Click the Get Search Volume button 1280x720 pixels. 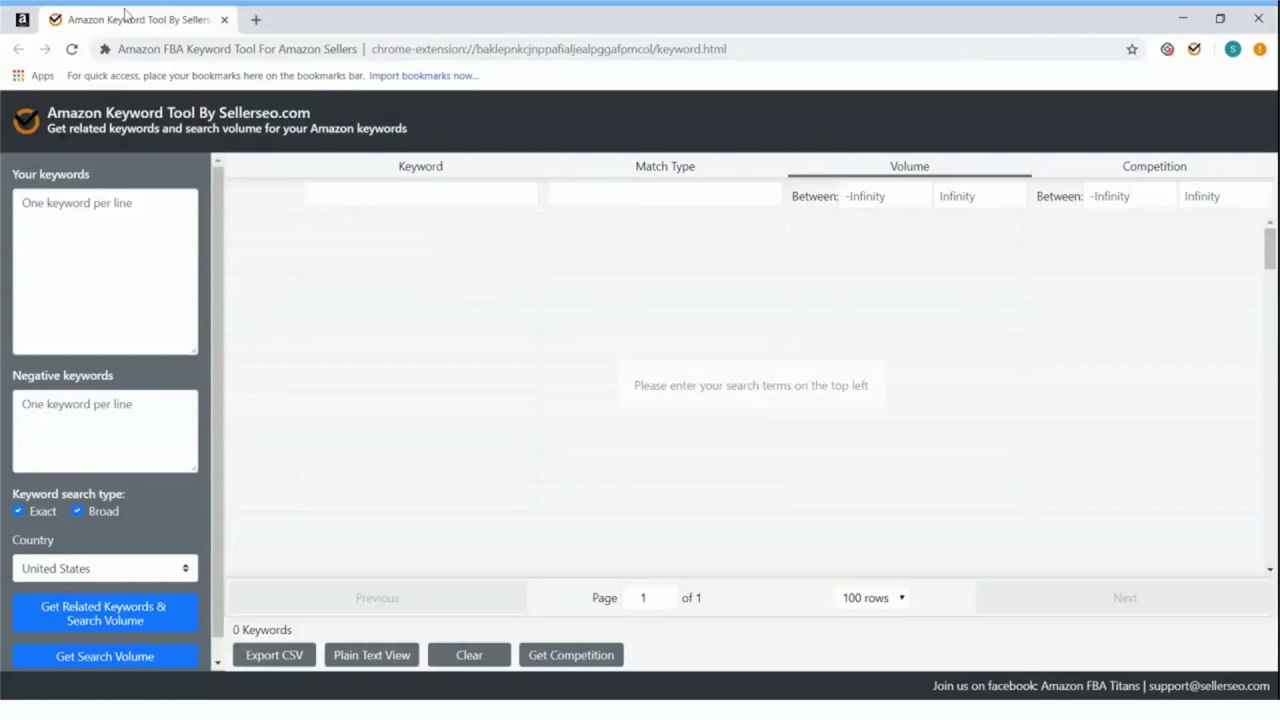105,656
